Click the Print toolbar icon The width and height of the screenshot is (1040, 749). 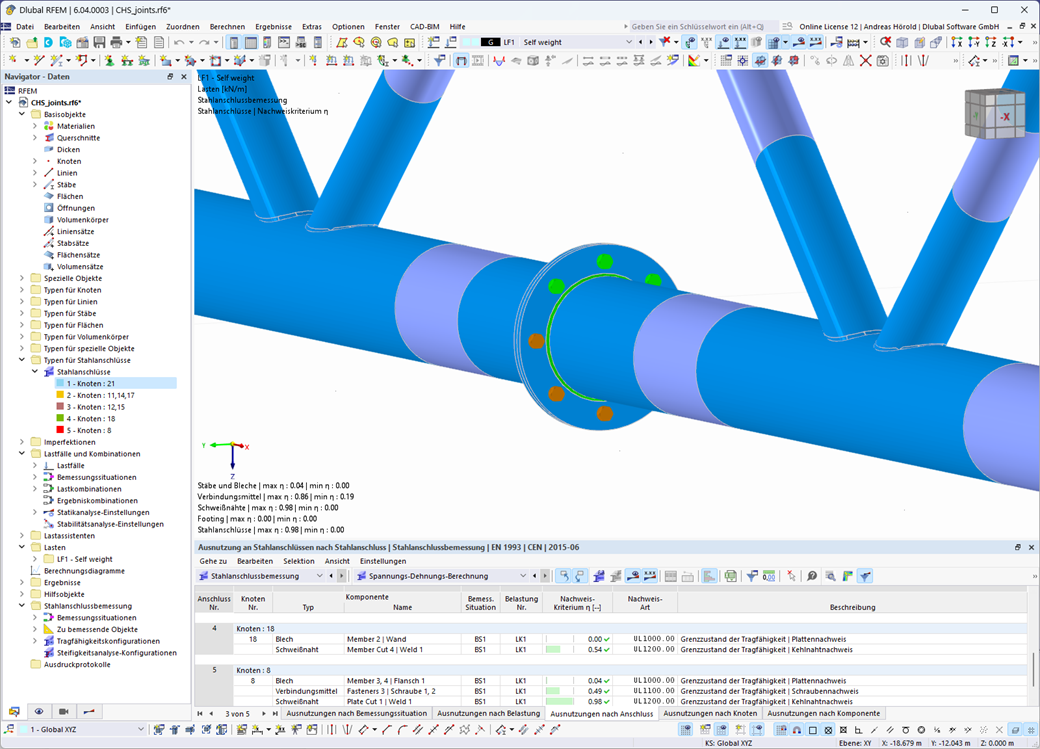pyautogui.click(x=116, y=42)
